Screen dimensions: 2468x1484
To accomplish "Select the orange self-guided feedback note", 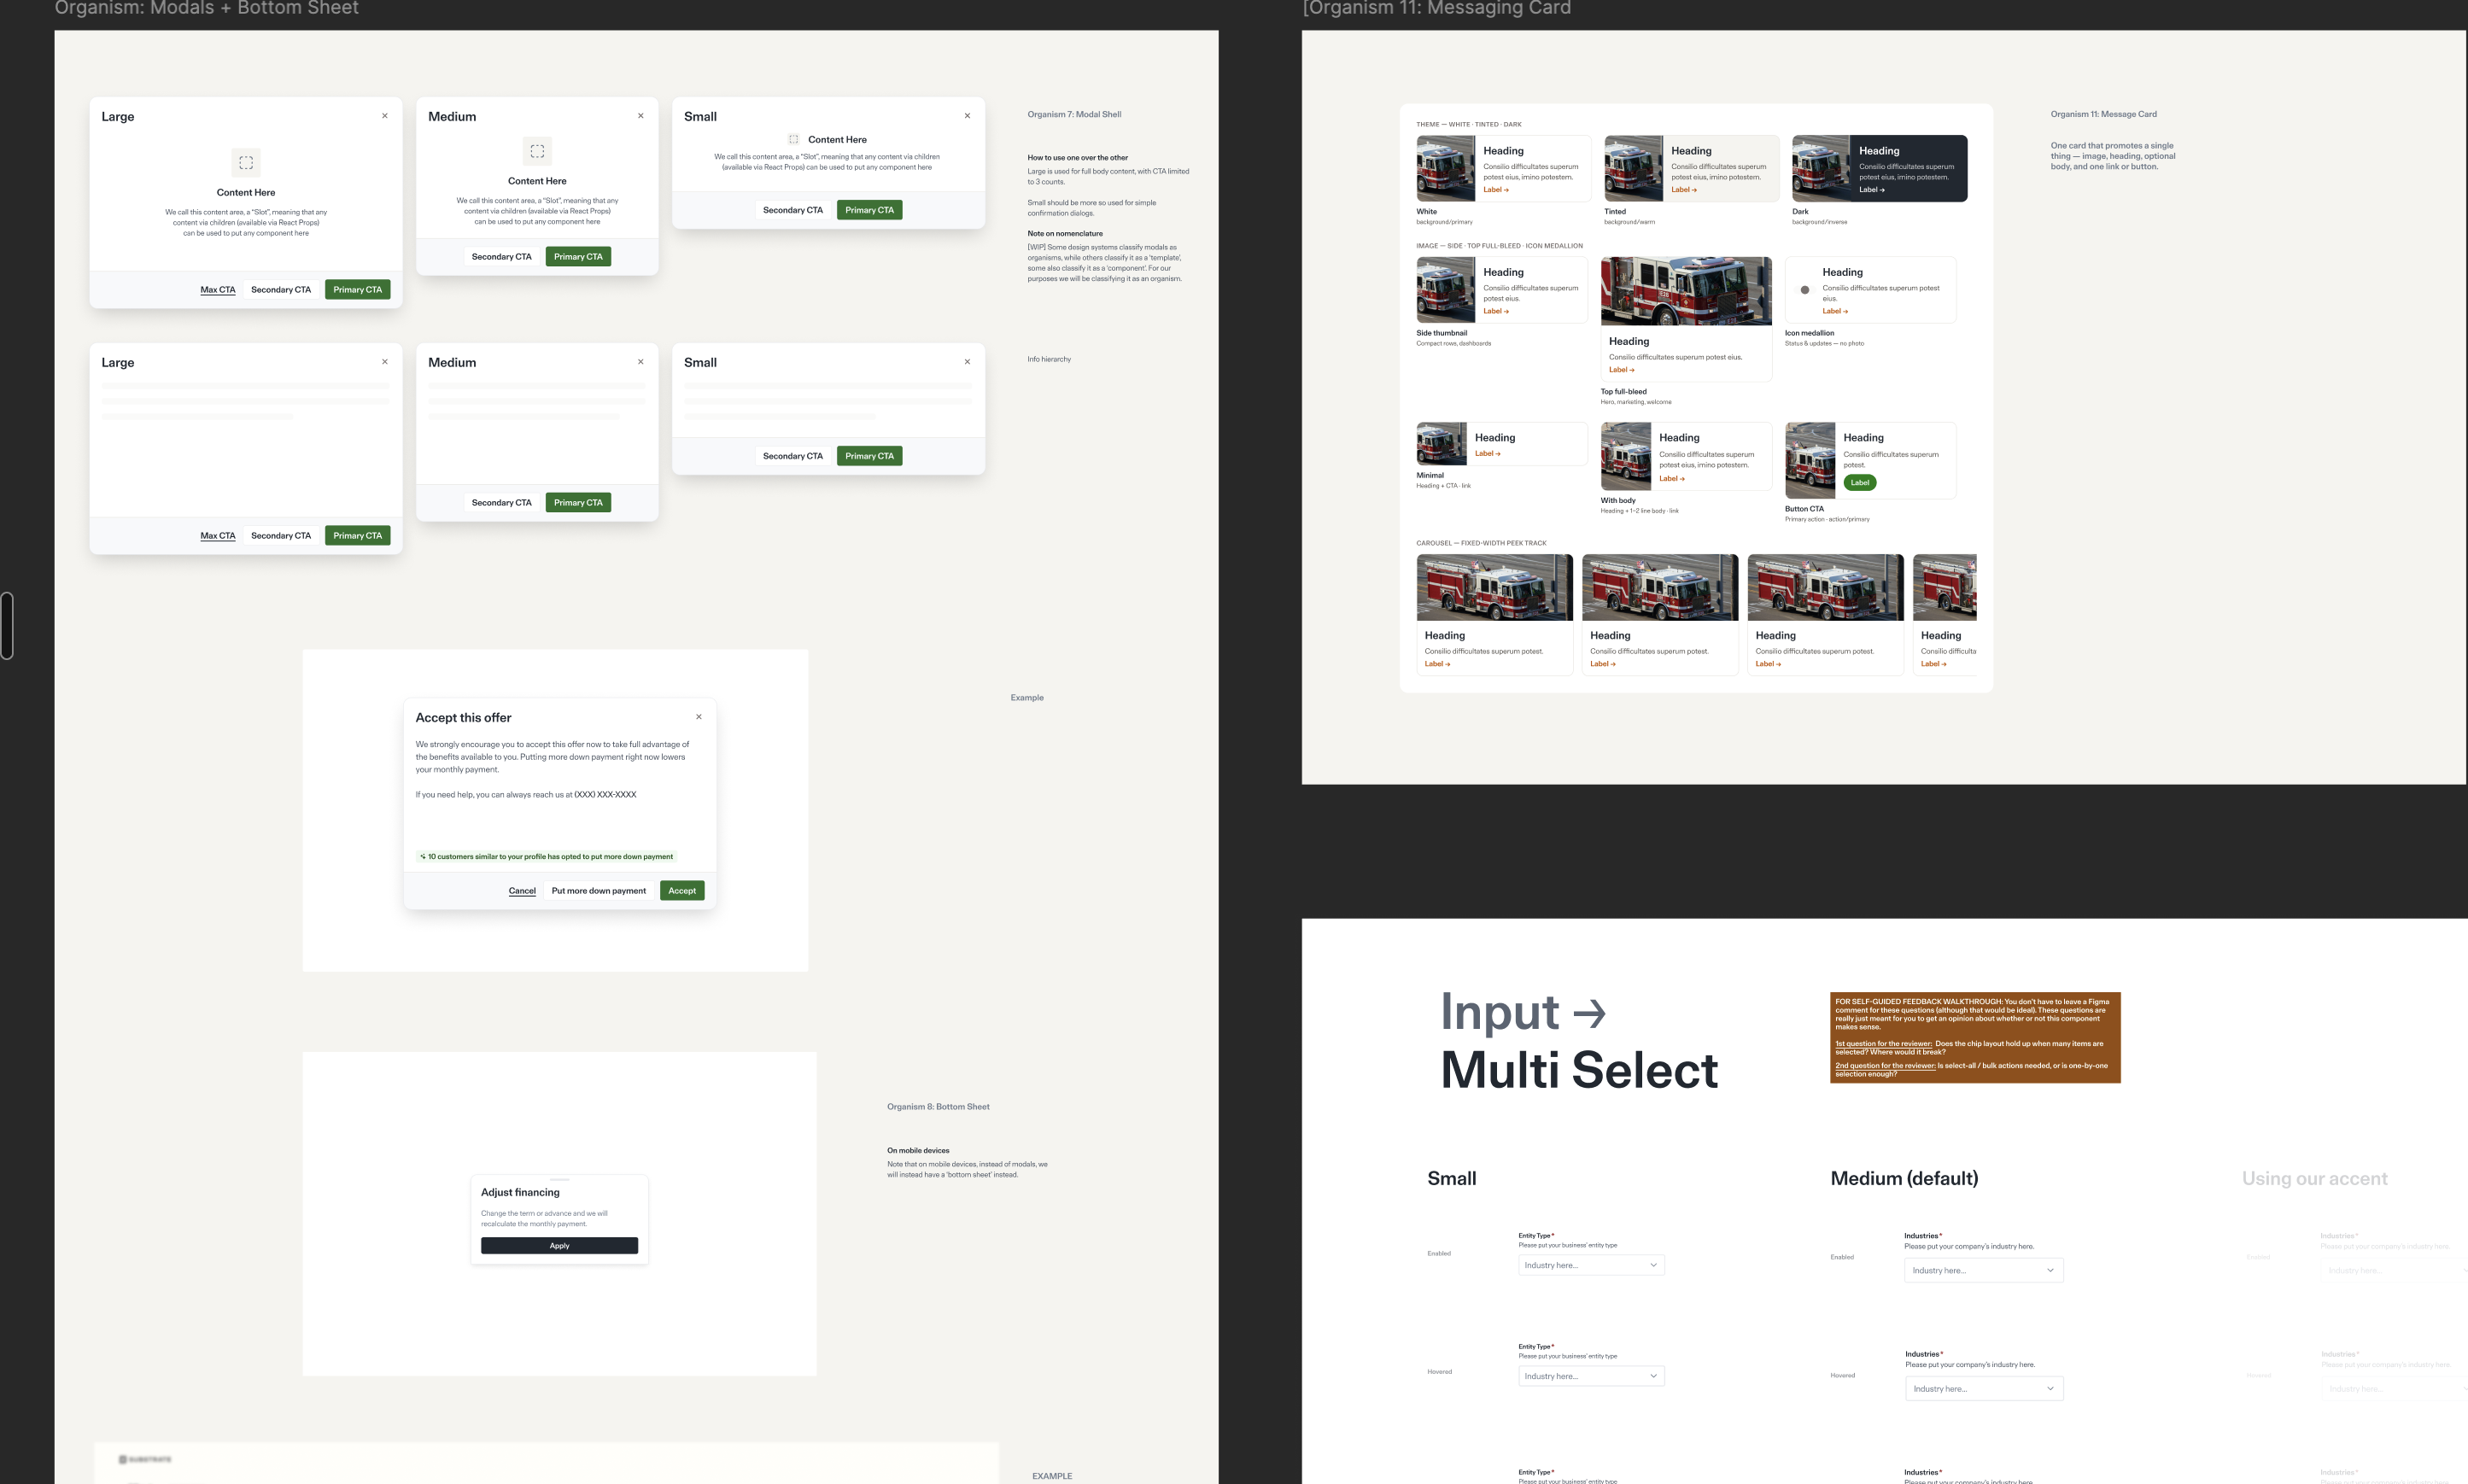I will [1975, 1038].
